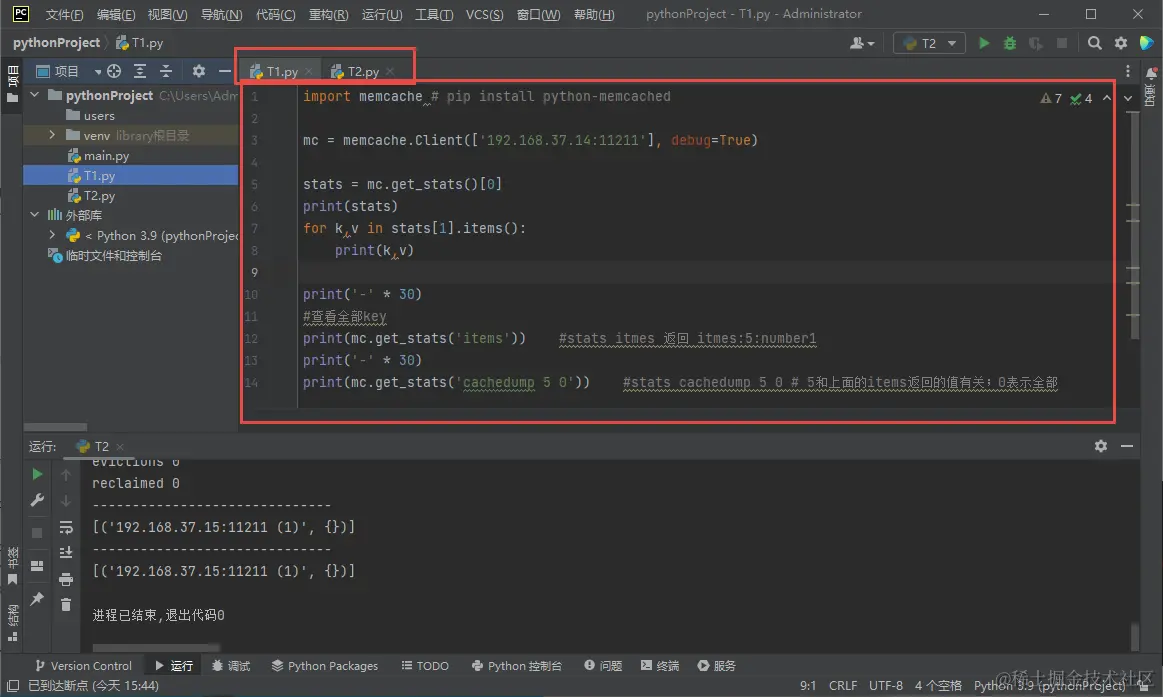Open Search Everywhere magnifier icon
1163x697 pixels.
click(x=1094, y=43)
